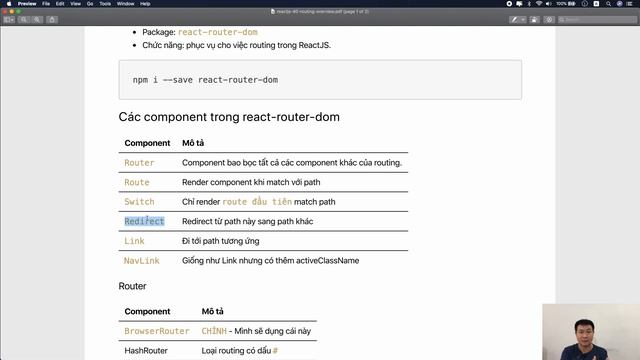Viewport: 640px width, 360px height.
Task: Open the sidebar view mode dropdown
Action: [x=9, y=20]
